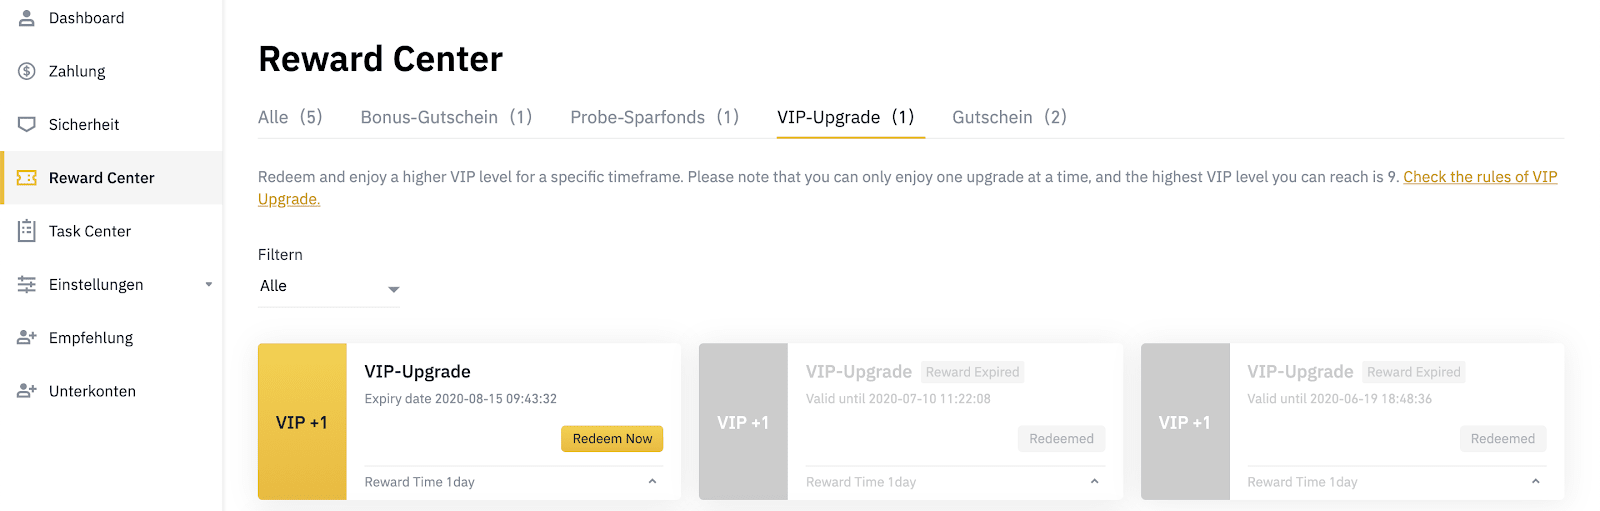Click the Task Center clipboard icon

pos(27,231)
